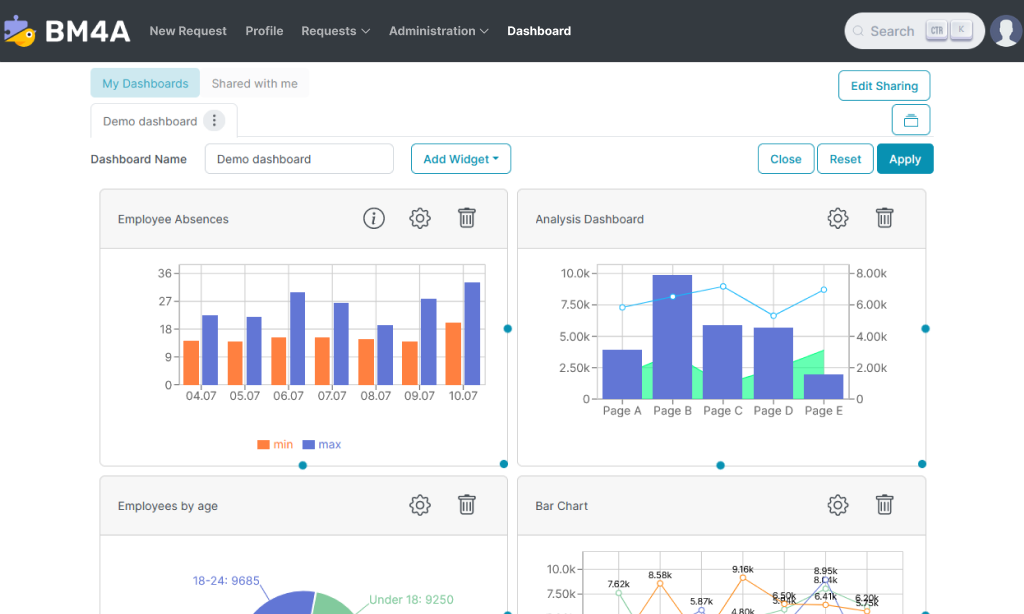
Task: Open settings for Employees by age widget
Action: [x=420, y=505]
